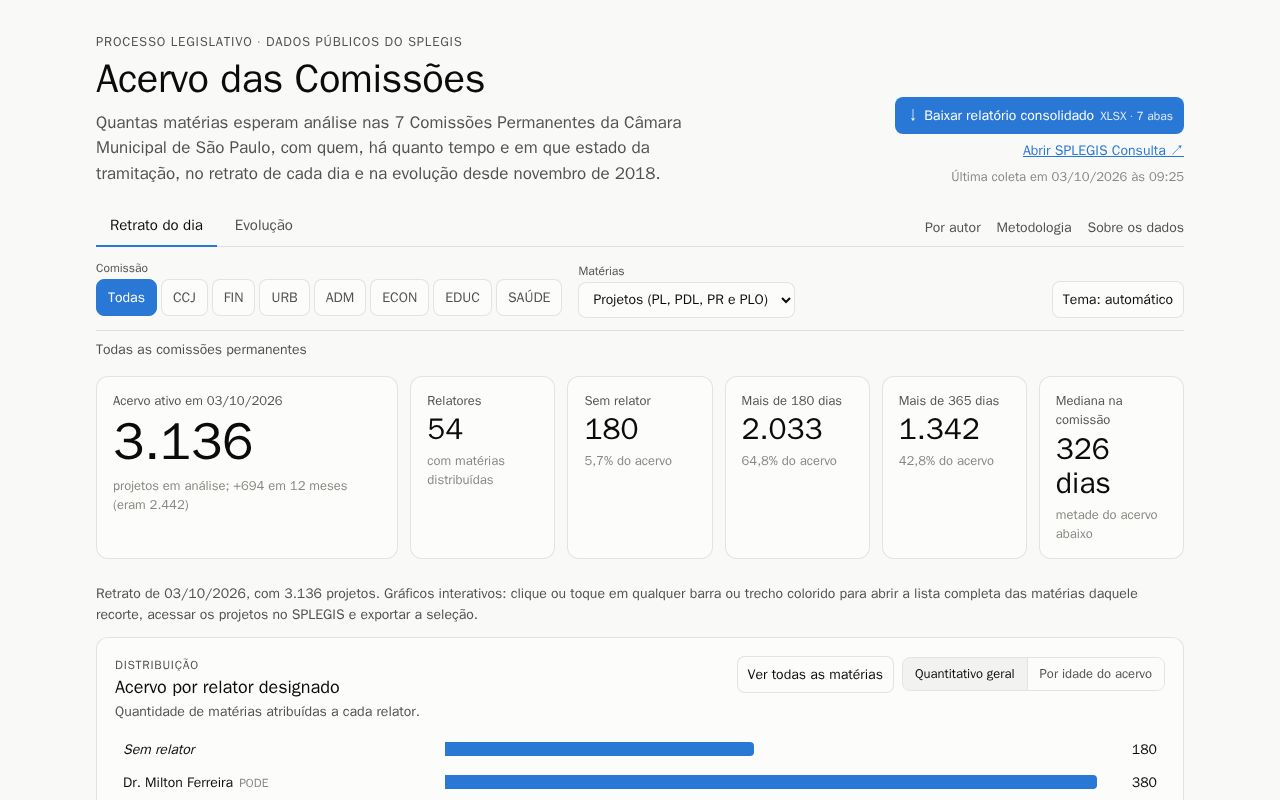Viewport: 1280px width, 800px height.
Task: Open the Evolução tab
Action: 264,225
